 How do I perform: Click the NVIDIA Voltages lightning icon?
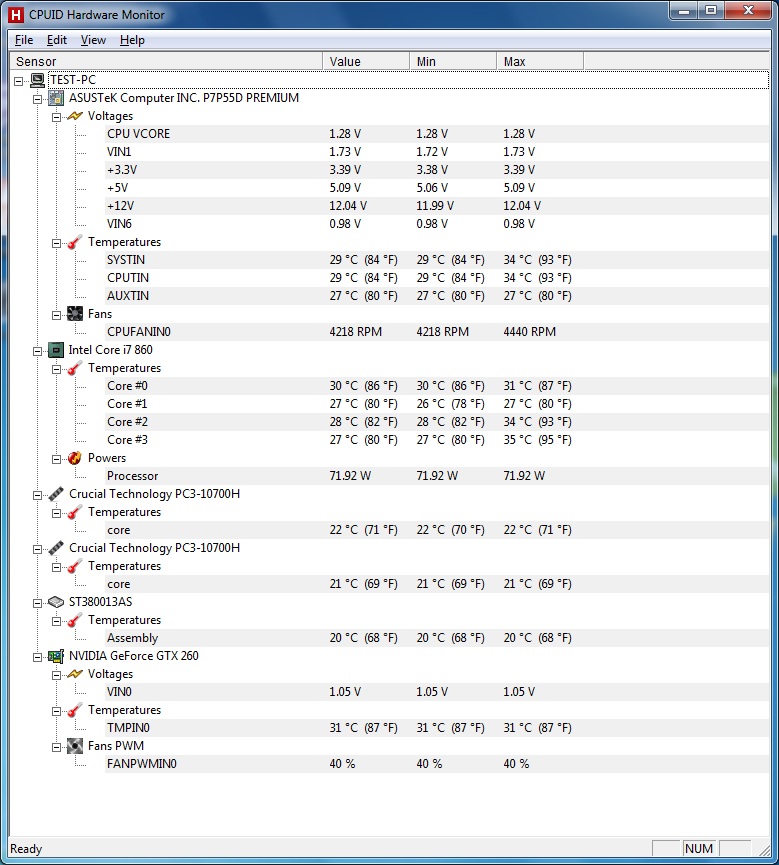(75, 675)
